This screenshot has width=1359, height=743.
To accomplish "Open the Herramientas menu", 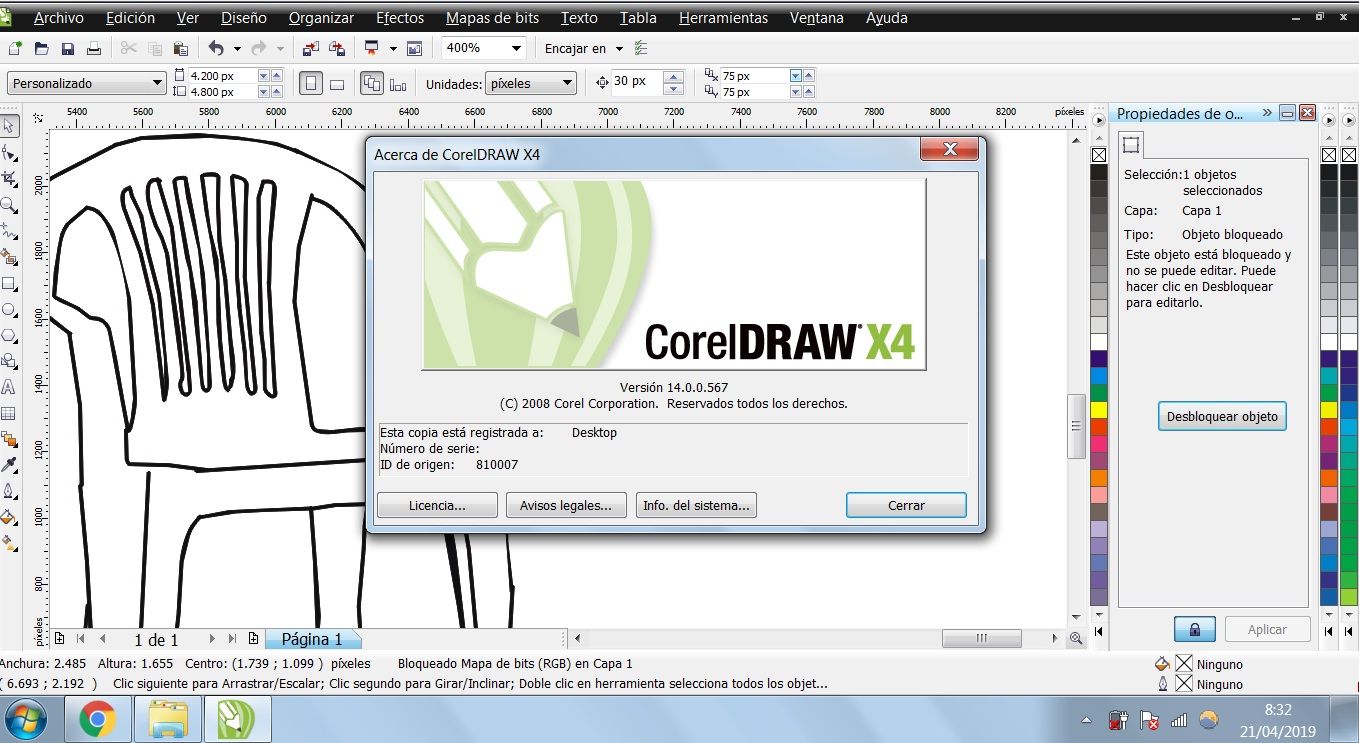I will (723, 18).
